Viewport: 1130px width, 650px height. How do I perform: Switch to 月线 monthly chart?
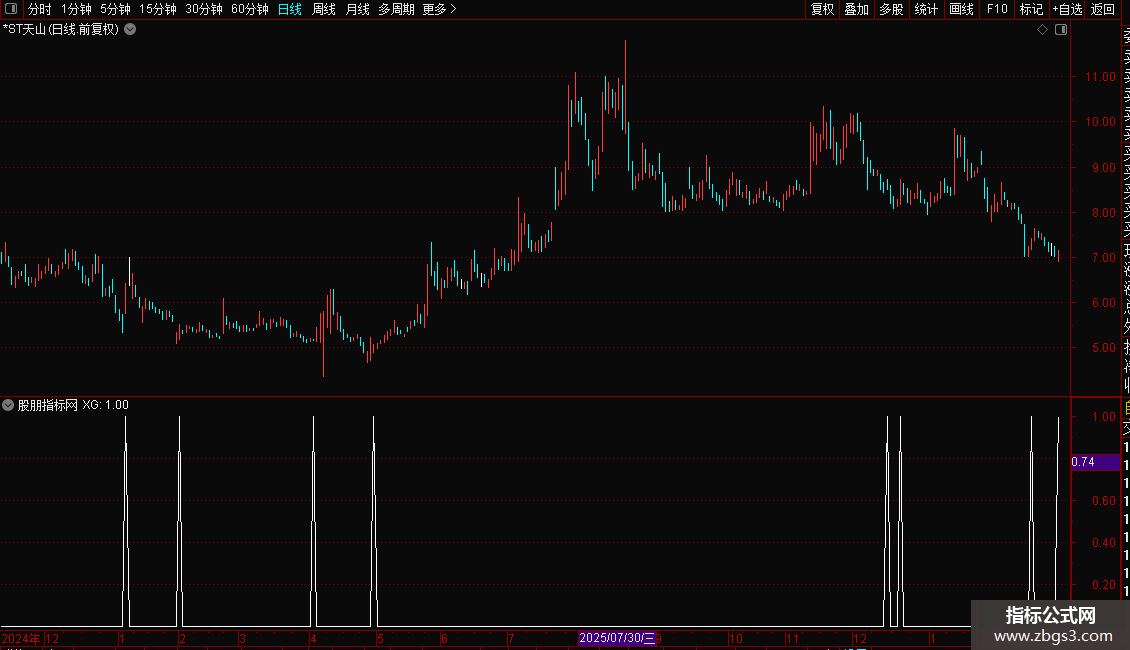[x=357, y=9]
